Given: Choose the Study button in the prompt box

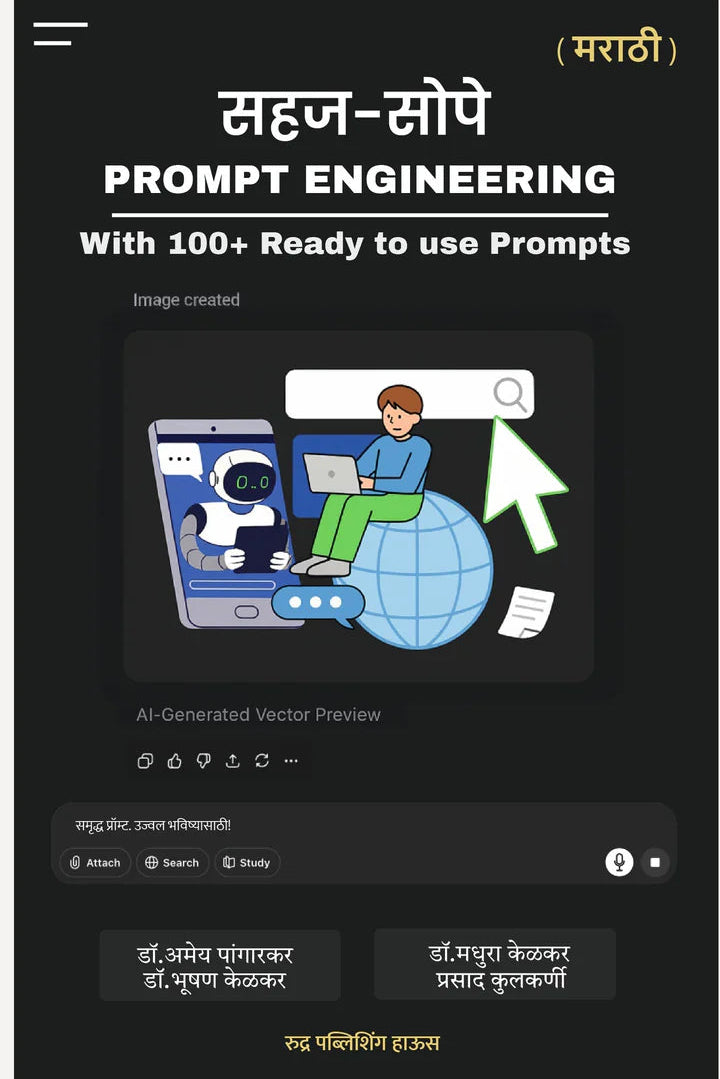Looking at the screenshot, I should [x=247, y=862].
